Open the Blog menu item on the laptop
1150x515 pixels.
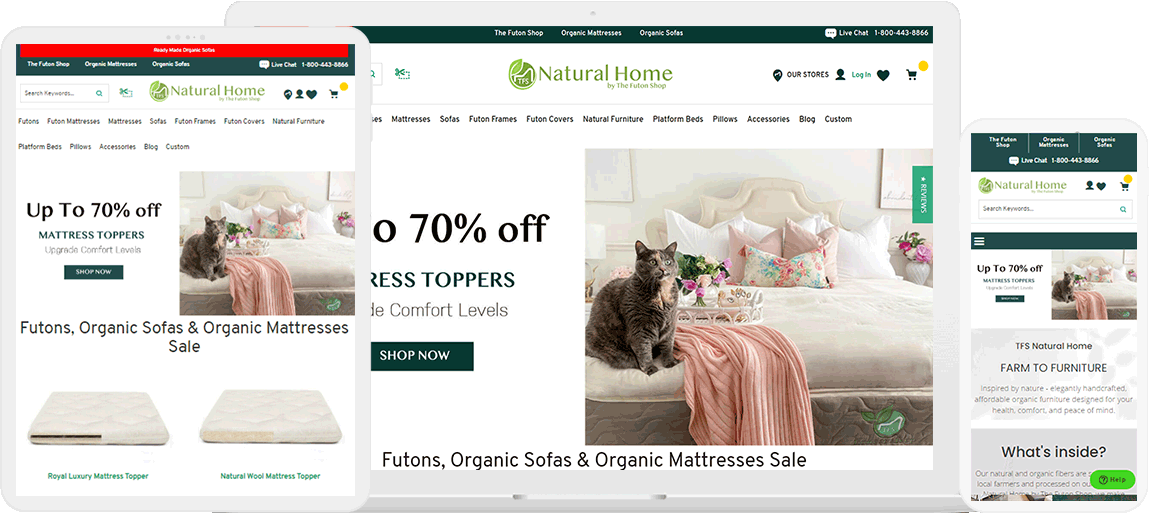pos(807,119)
